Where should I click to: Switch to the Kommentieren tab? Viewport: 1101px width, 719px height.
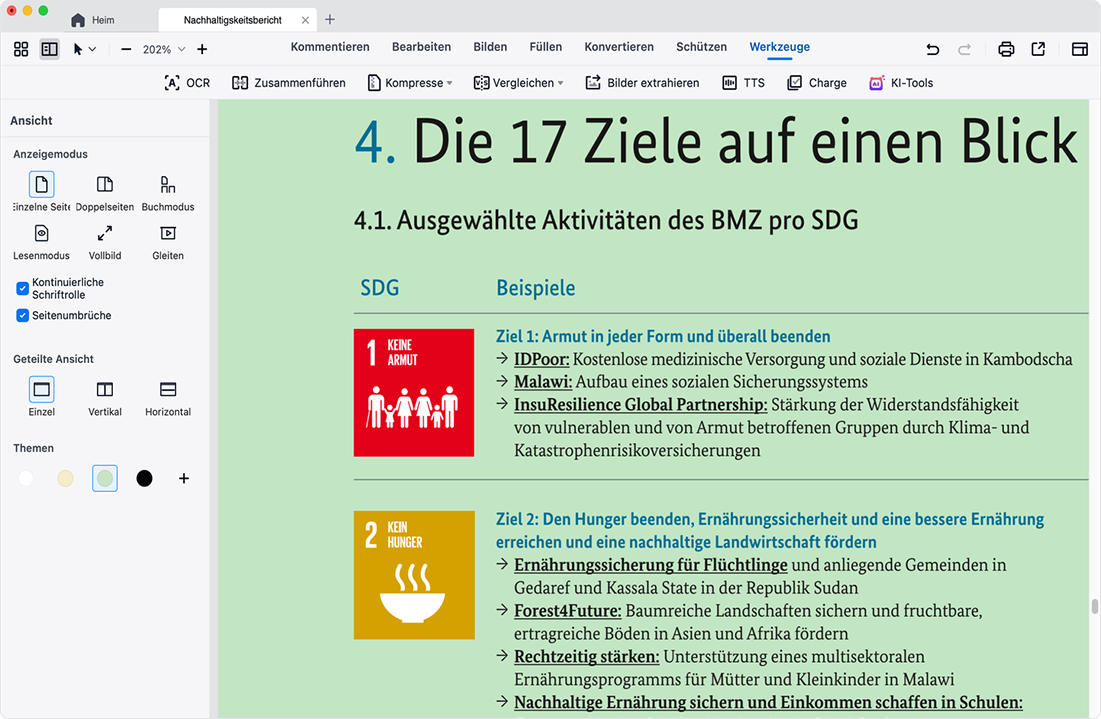pyautogui.click(x=330, y=47)
